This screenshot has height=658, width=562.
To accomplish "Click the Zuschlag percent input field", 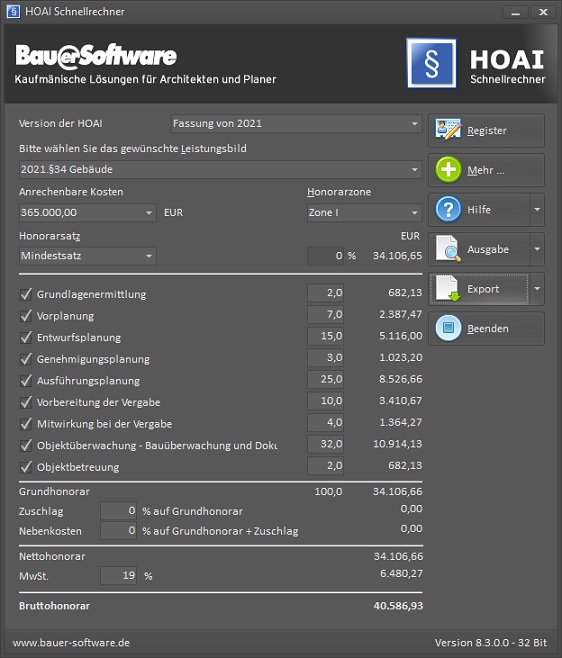I will (118, 511).
